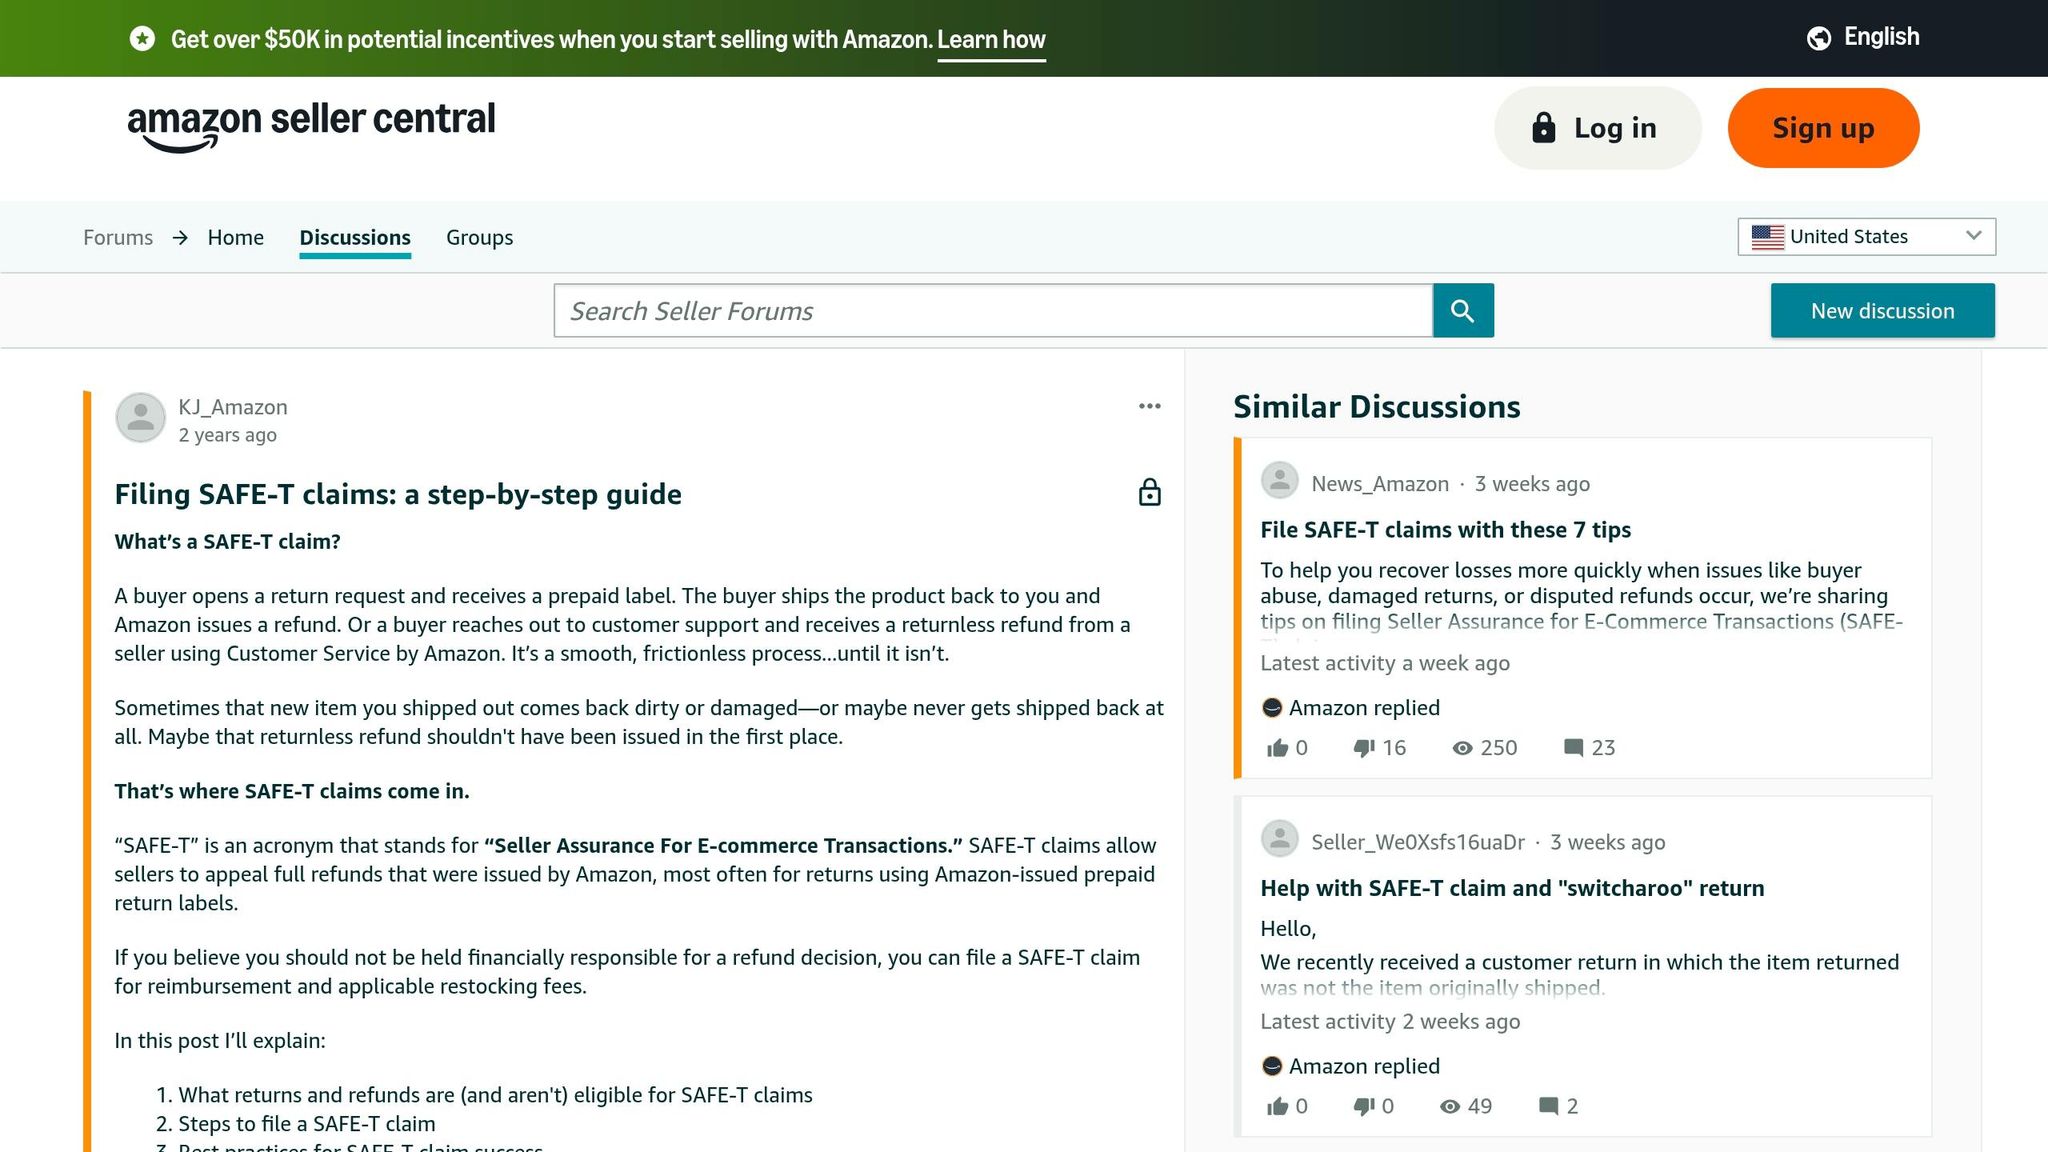The height and width of the screenshot is (1152, 2048).
Task: Click 'Amazon replied' on the switcharoo card
Action: (1364, 1066)
